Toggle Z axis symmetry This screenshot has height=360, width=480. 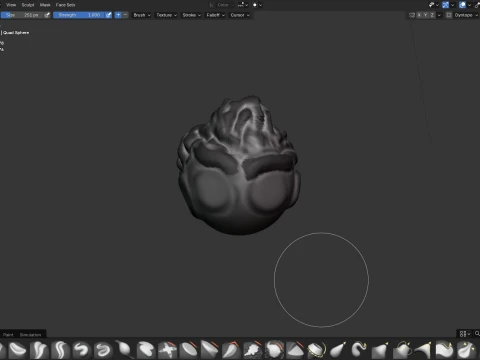[432, 15]
